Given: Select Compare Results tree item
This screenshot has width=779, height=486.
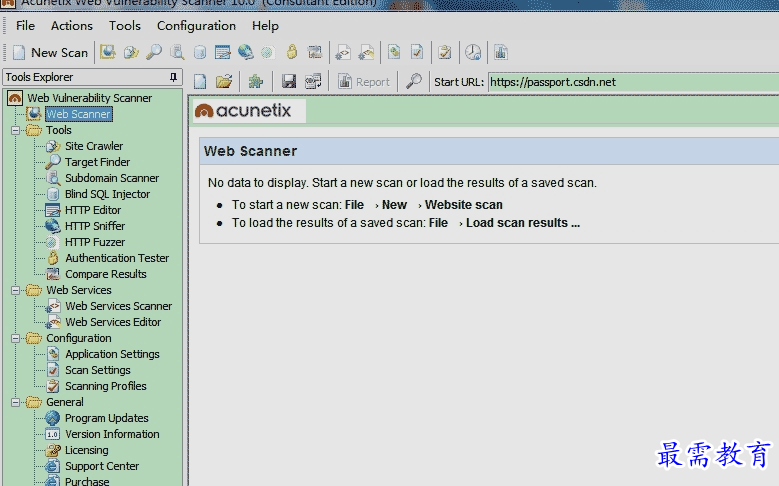Looking at the screenshot, I should 106,274.
